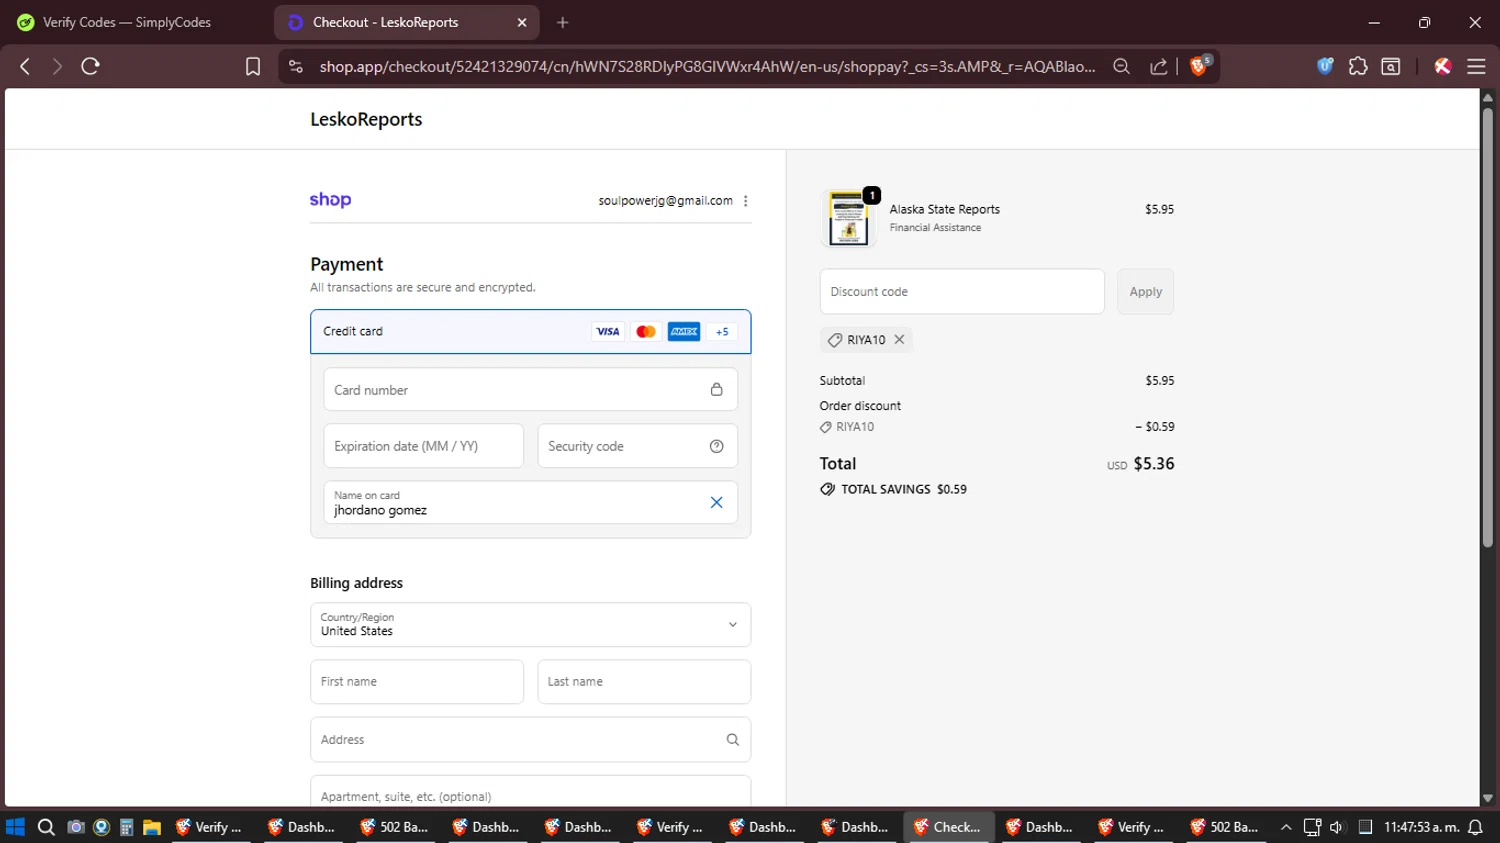
Task: Focus the Address field
Action: point(530,739)
